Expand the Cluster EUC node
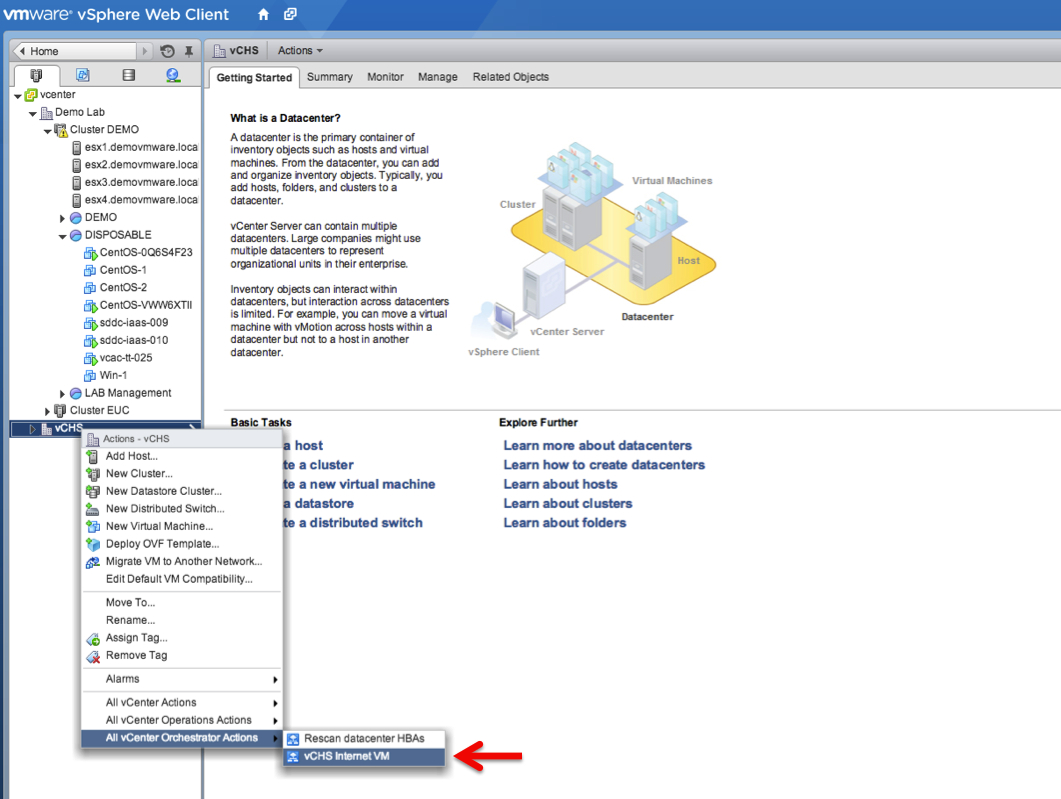The width and height of the screenshot is (1061, 799). click(x=47, y=411)
